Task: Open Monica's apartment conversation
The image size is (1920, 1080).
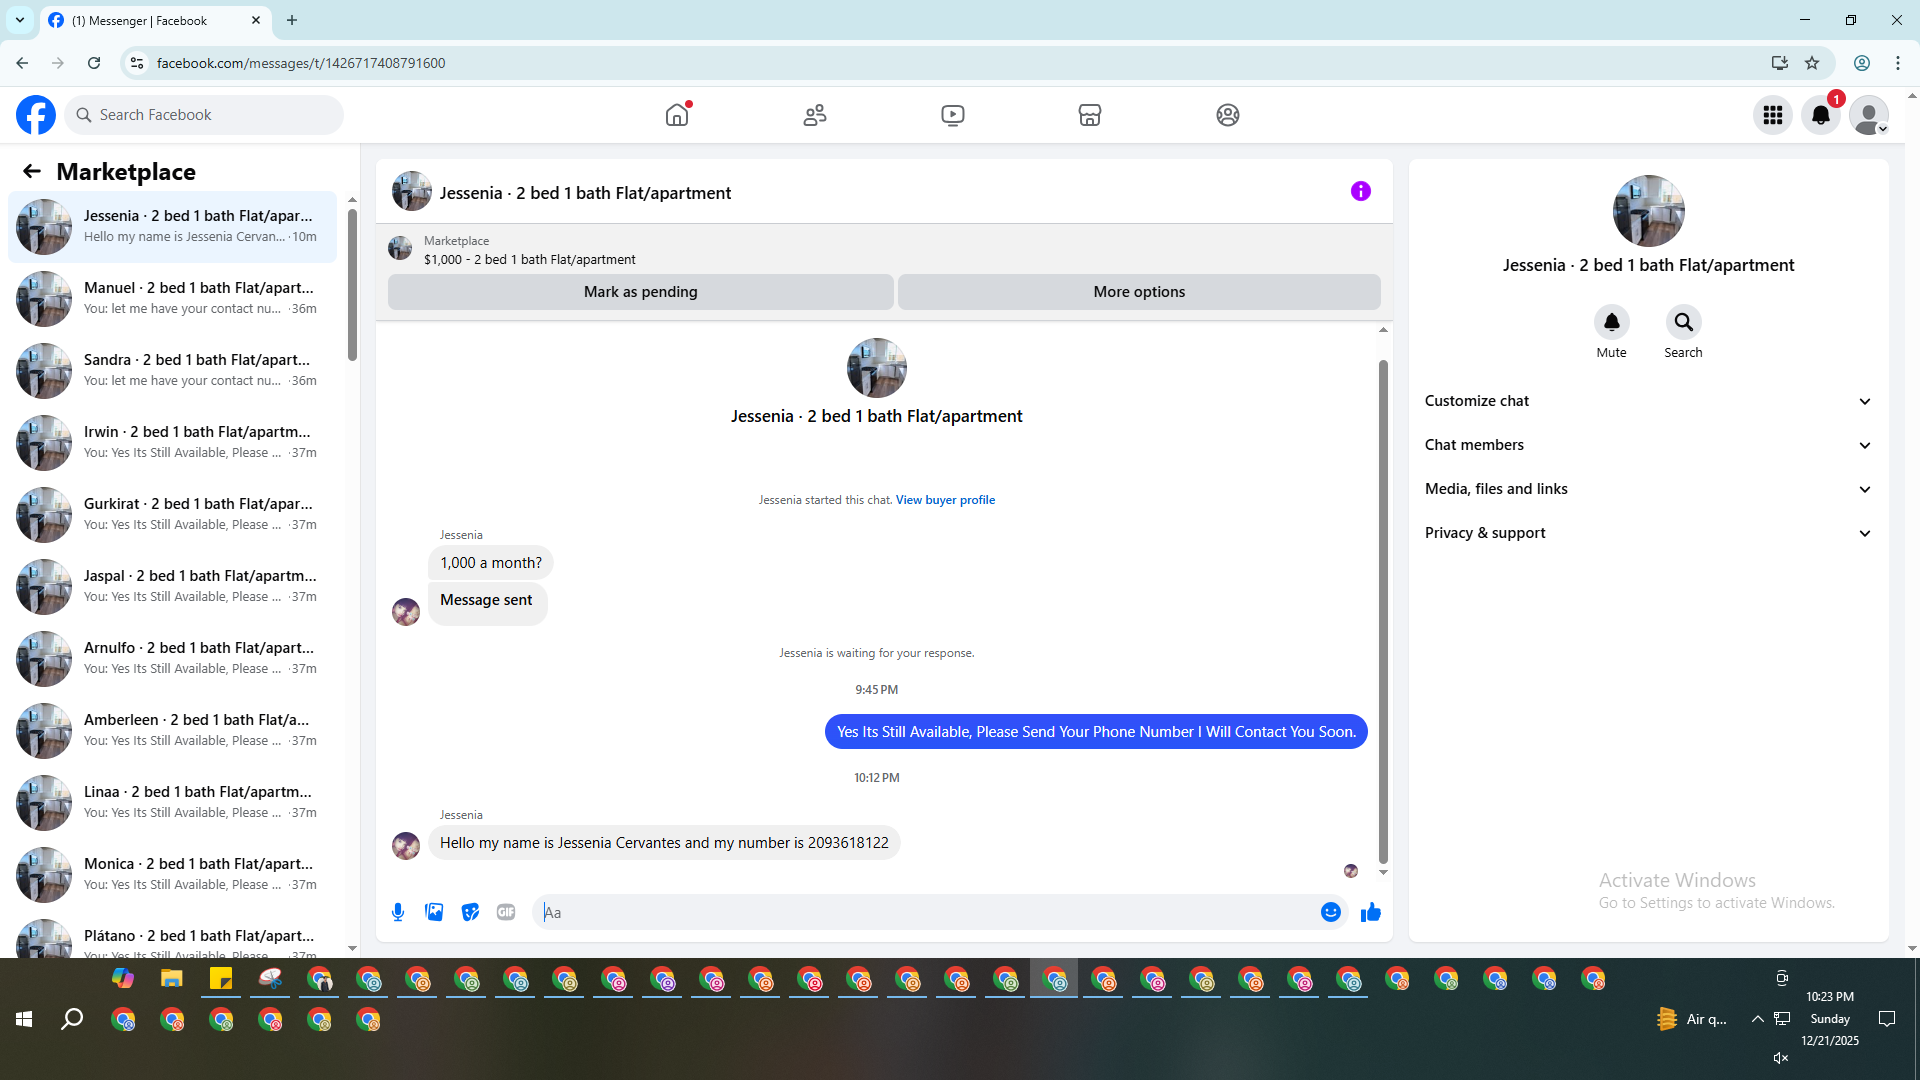Action: pyautogui.click(x=173, y=875)
